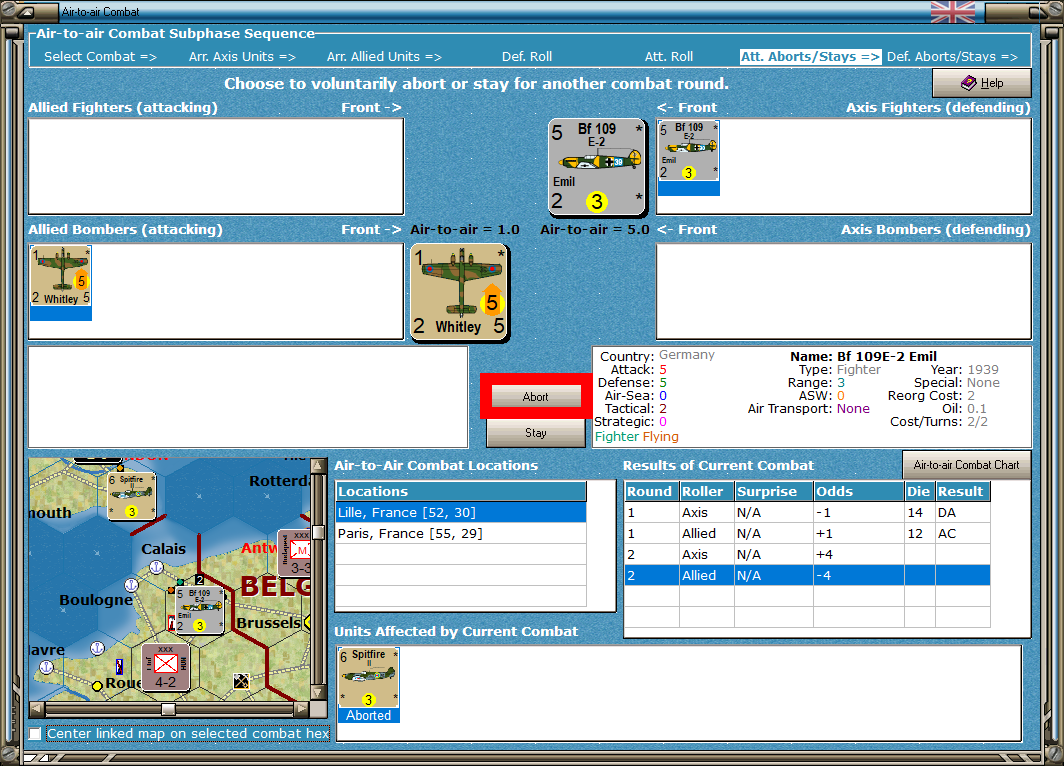Select small Bf 109 in Axis Fighters list

[688, 151]
